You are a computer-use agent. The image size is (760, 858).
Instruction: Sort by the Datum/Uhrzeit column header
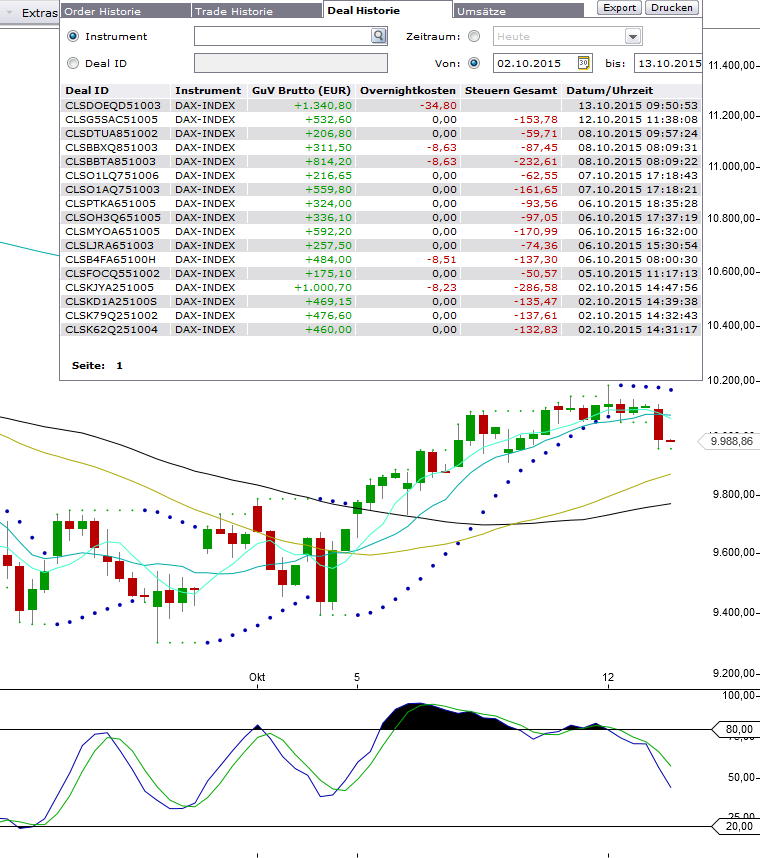coord(610,90)
